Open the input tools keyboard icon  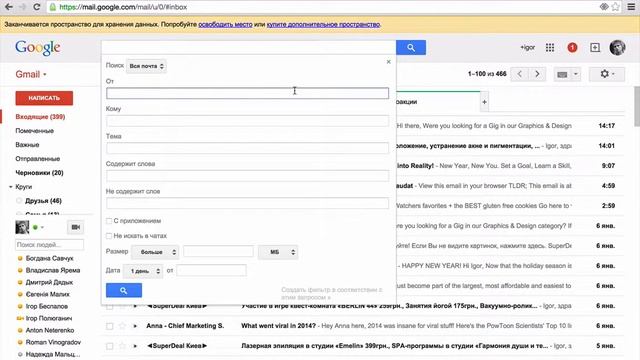pos(562,74)
